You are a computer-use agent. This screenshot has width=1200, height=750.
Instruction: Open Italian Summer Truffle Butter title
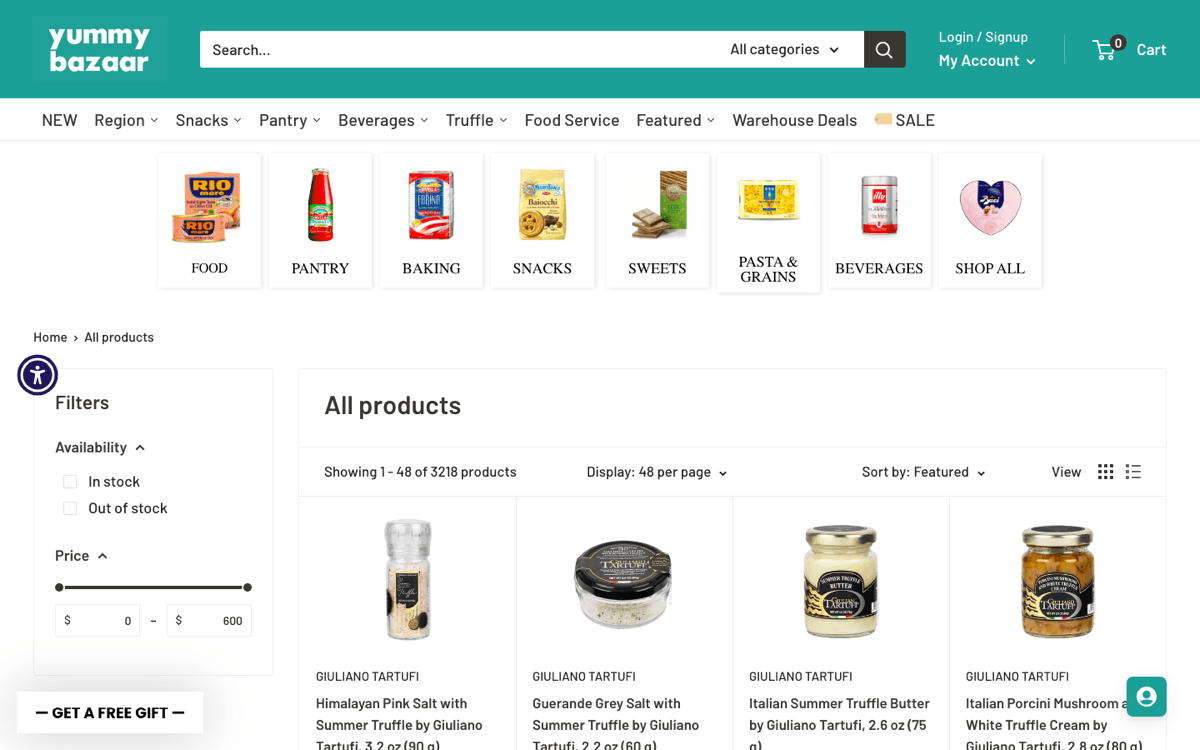tap(840, 724)
